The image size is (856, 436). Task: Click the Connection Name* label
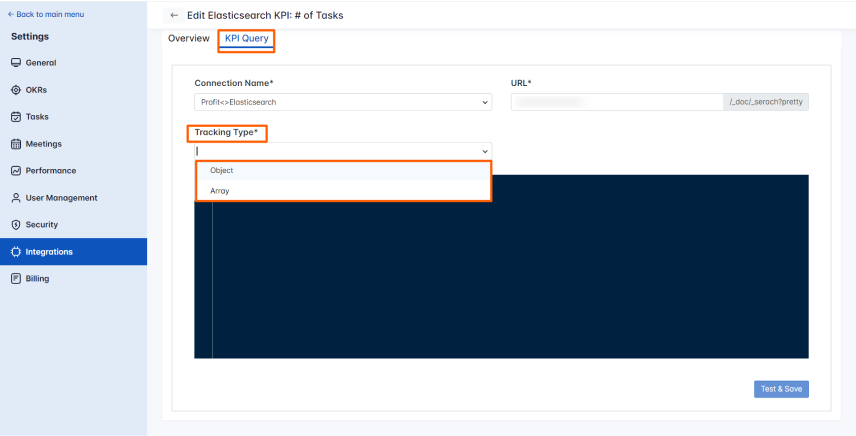234,83
